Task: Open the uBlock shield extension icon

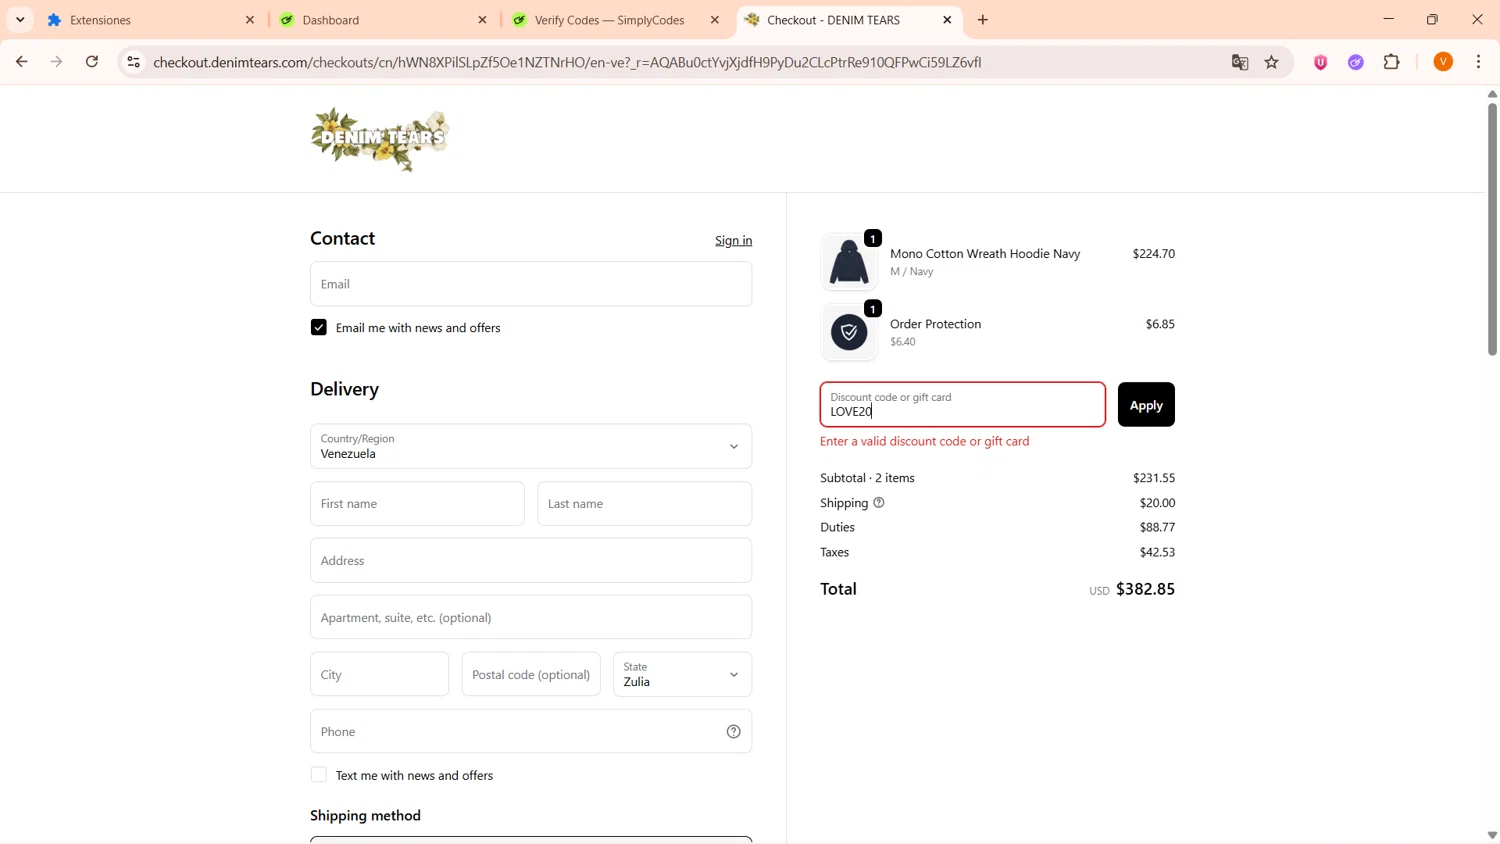Action: point(1321,62)
